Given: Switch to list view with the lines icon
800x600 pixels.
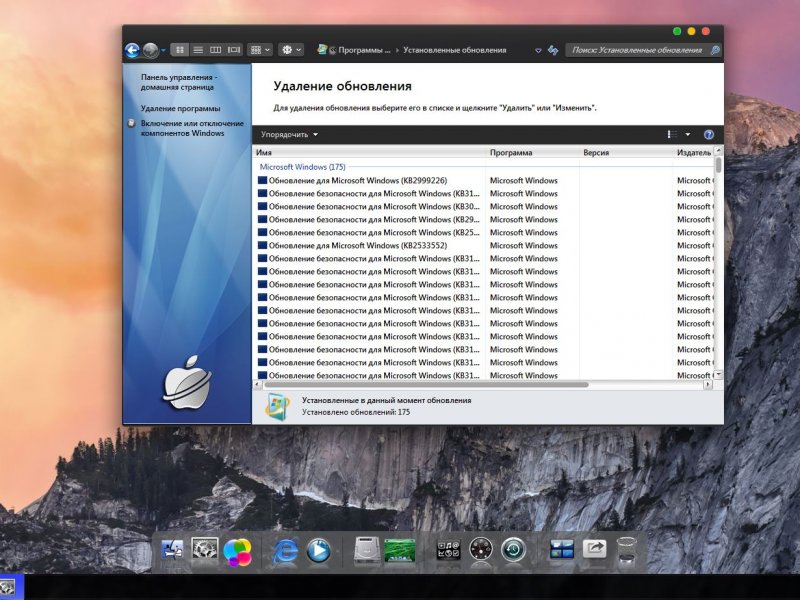Looking at the screenshot, I should (x=198, y=50).
